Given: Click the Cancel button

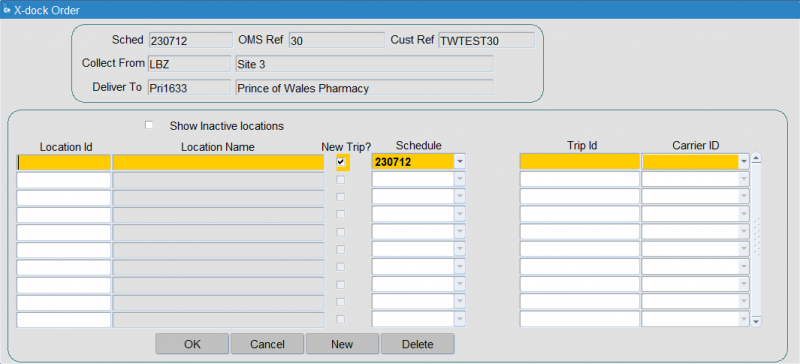Looking at the screenshot, I should (x=267, y=344).
